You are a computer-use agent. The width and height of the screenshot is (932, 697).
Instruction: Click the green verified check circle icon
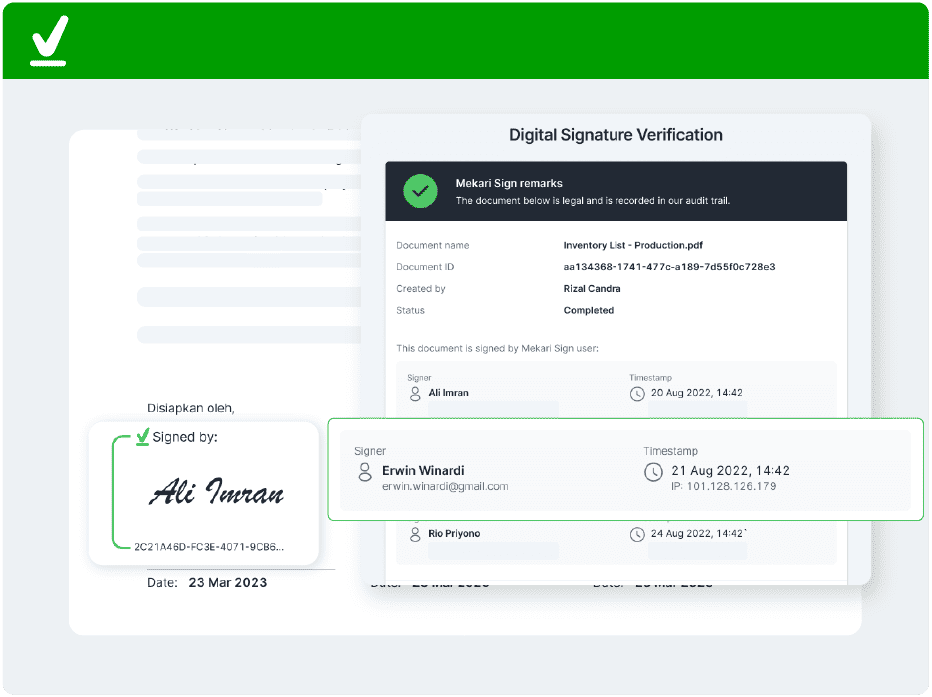[x=420, y=191]
